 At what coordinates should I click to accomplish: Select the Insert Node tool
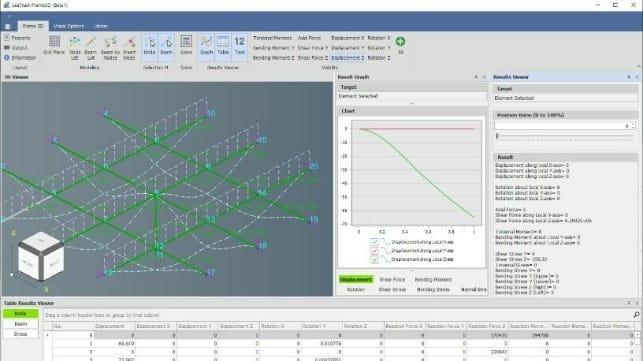coord(129,47)
